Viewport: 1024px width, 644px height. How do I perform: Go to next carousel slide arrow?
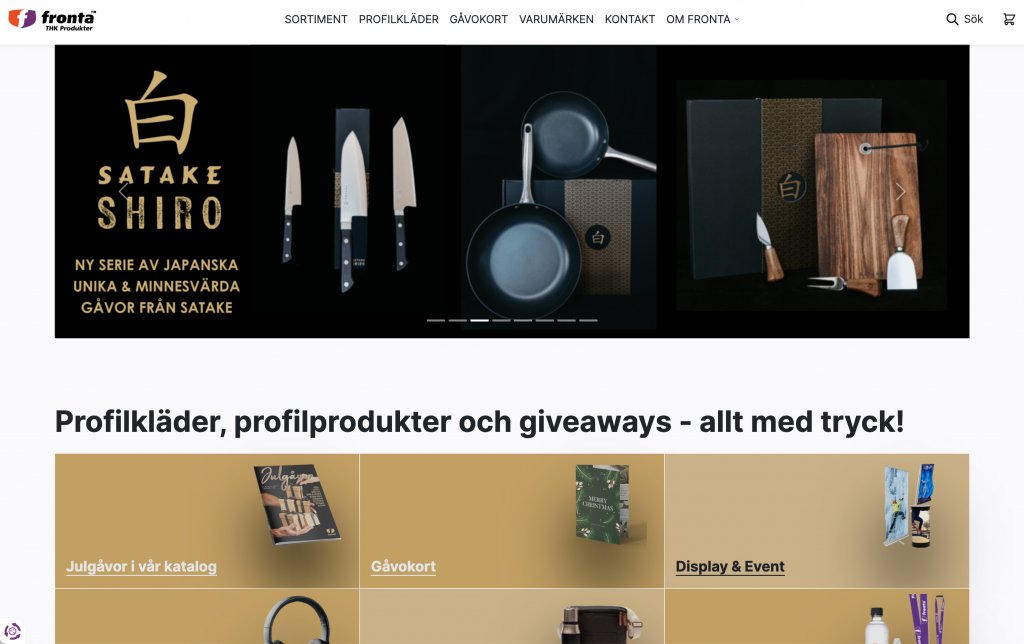click(x=901, y=191)
